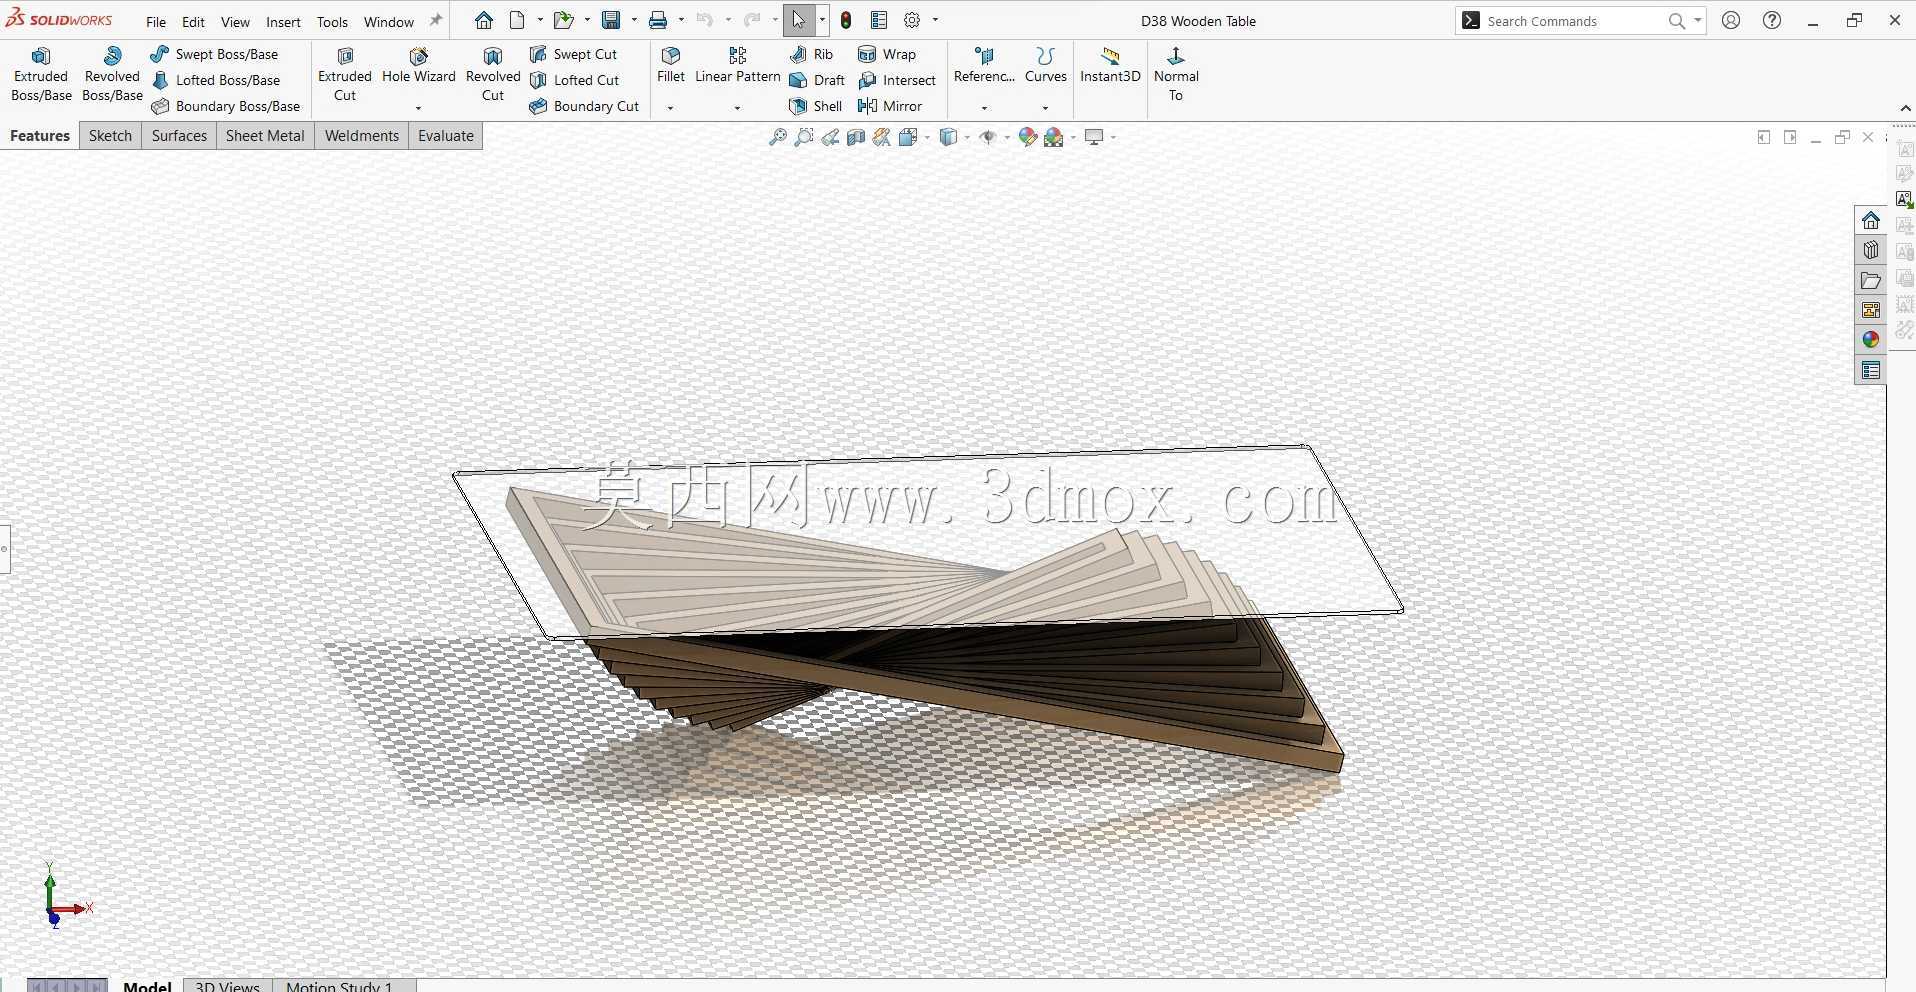The width and height of the screenshot is (1916, 992).
Task: Select the Boundary Cut feature
Action: 585,106
